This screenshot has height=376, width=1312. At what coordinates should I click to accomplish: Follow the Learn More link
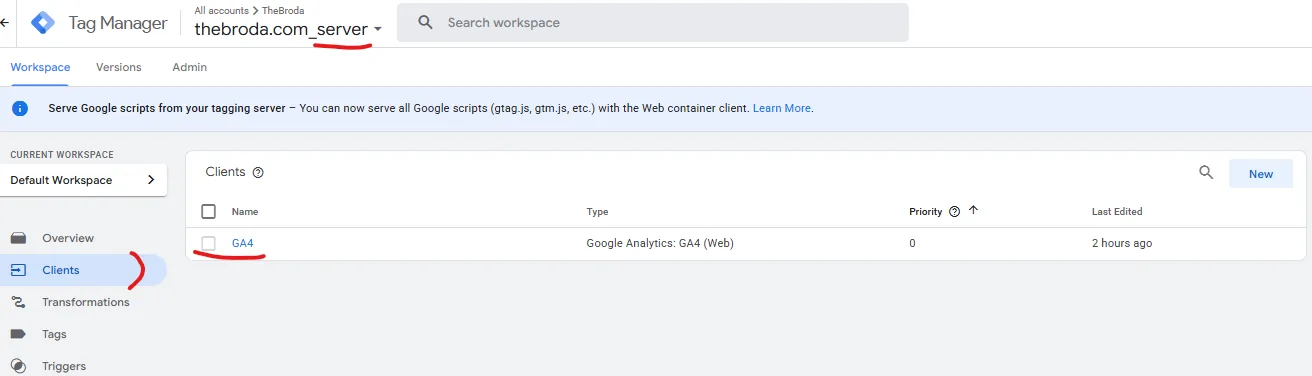pyautogui.click(x=782, y=108)
